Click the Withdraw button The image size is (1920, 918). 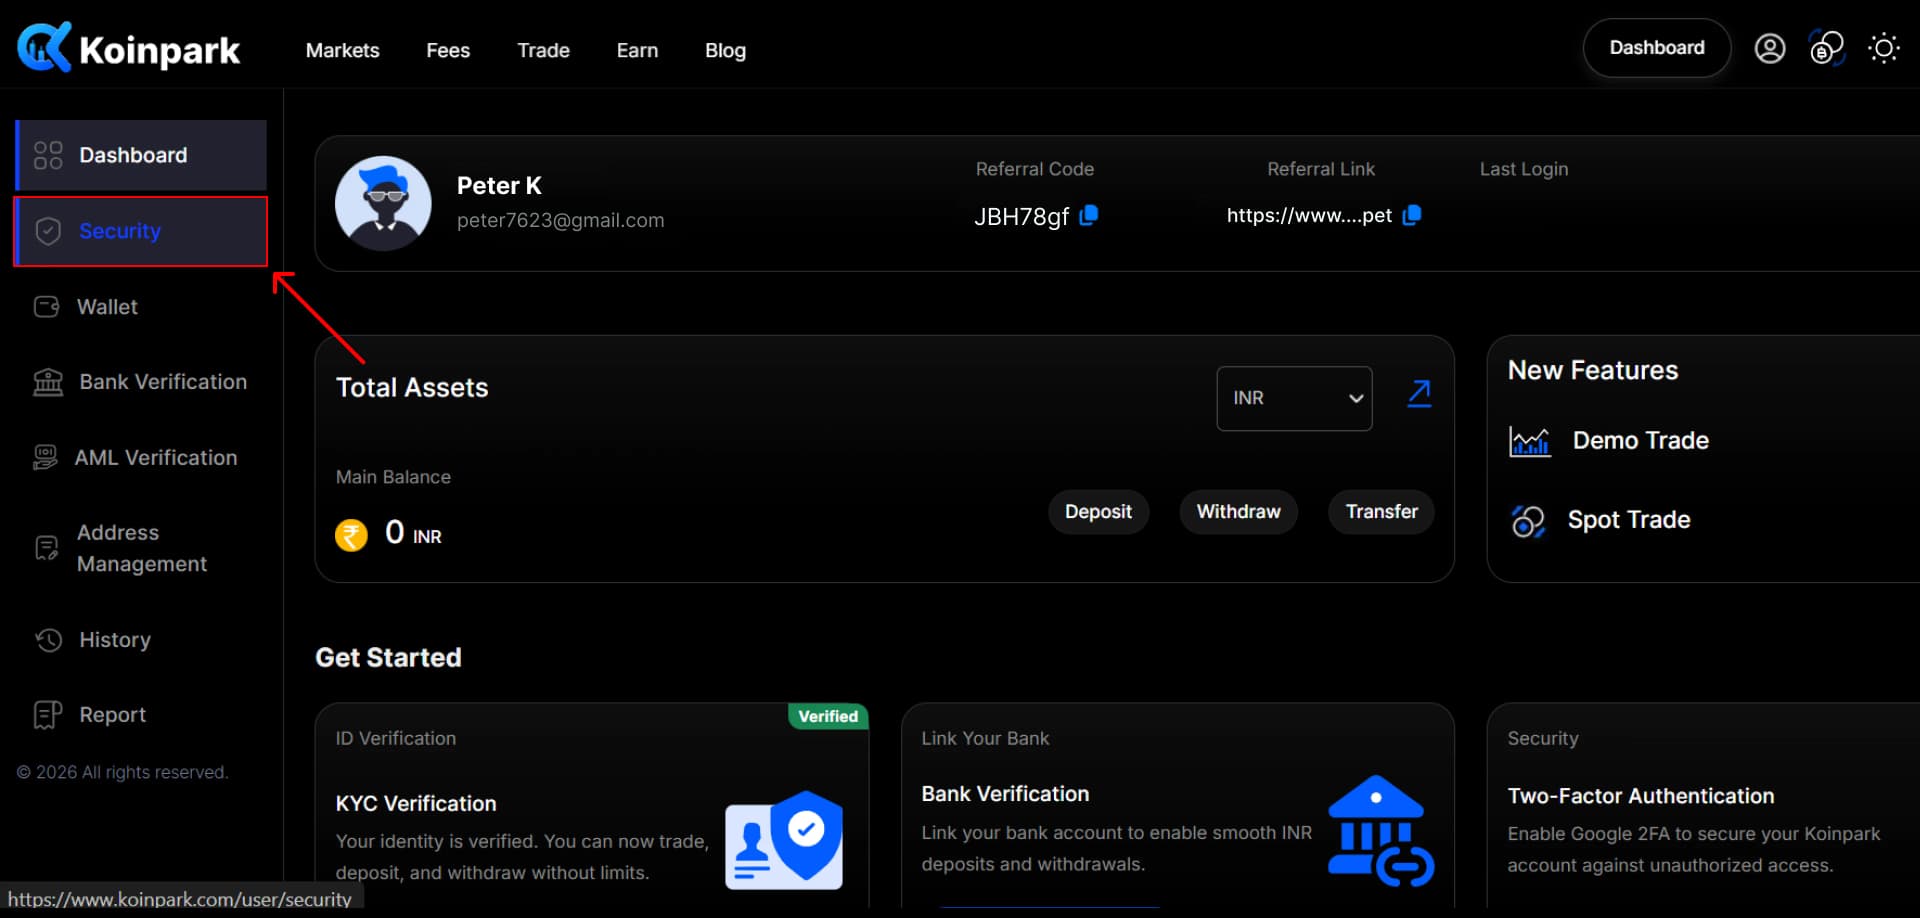coord(1238,512)
